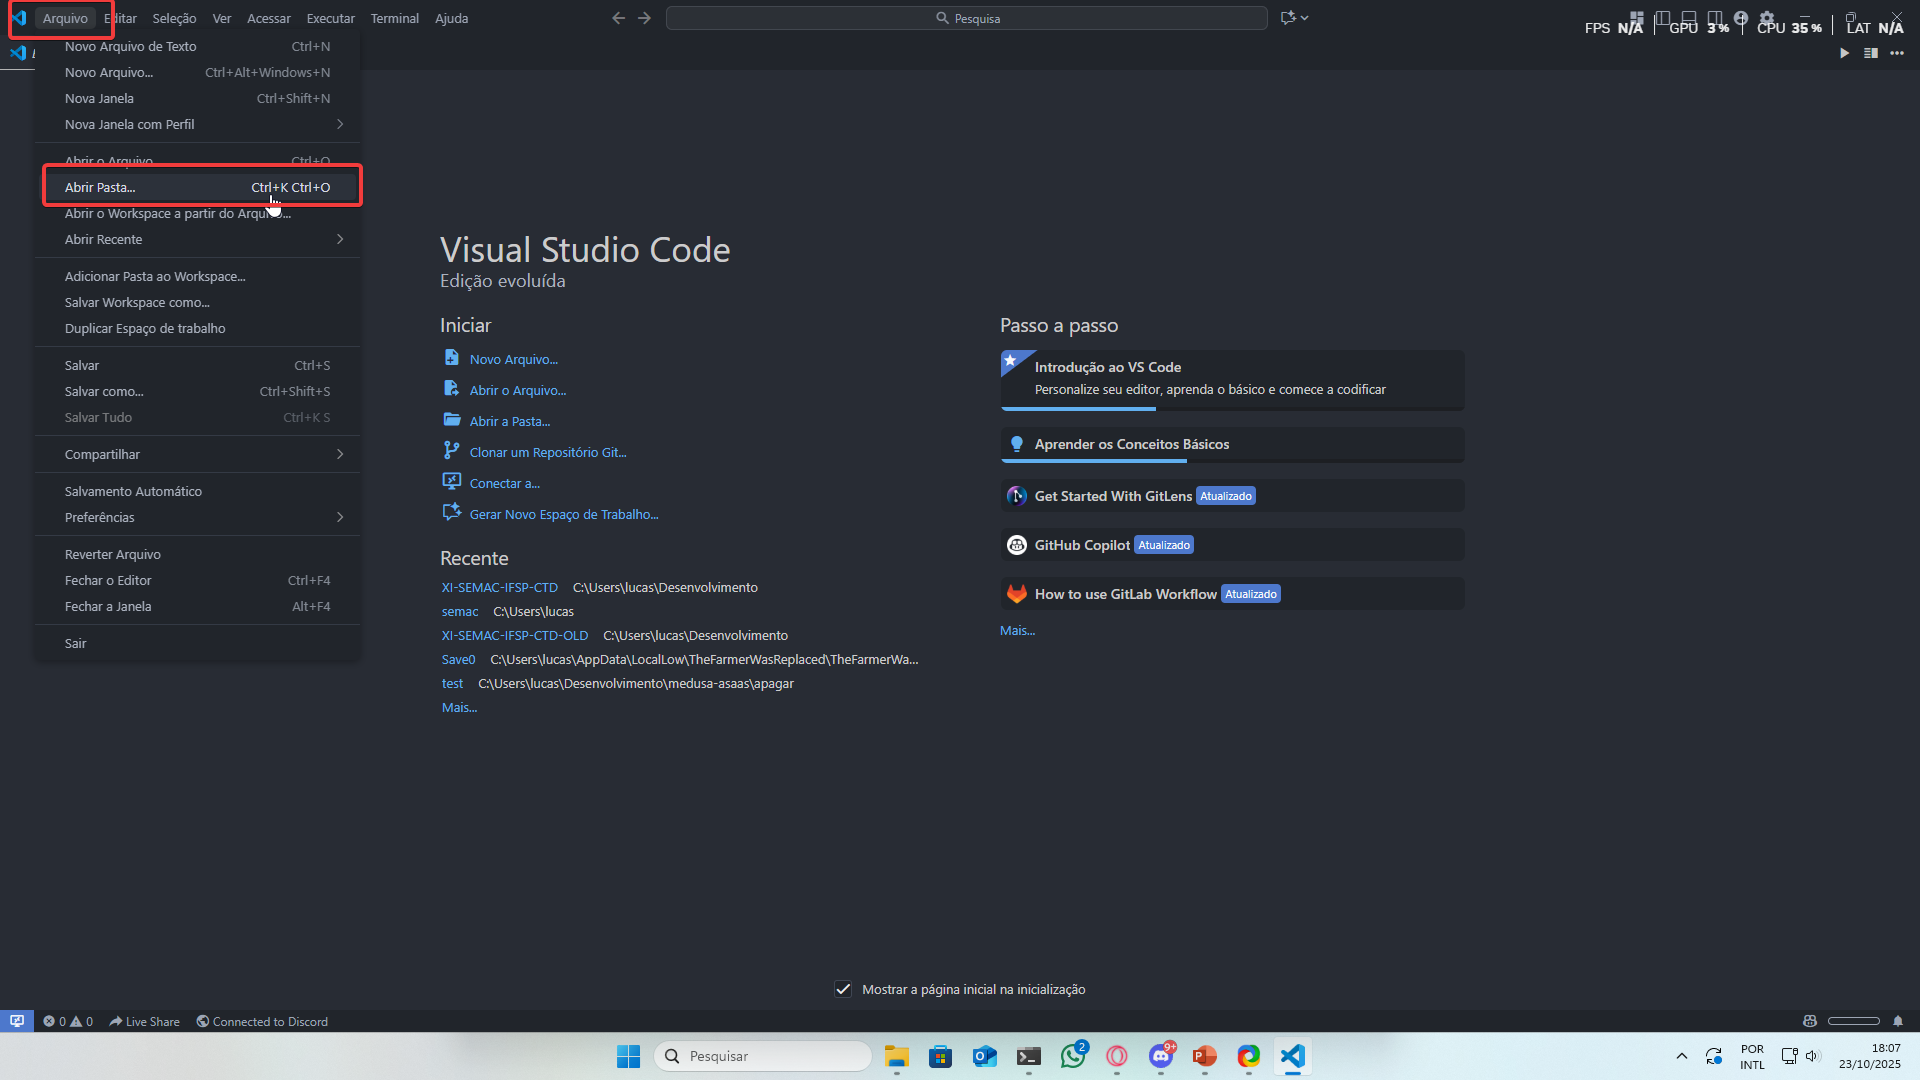Expand the Nova Janela com Perfil submenu
This screenshot has height=1080, width=1920.
coord(200,124)
